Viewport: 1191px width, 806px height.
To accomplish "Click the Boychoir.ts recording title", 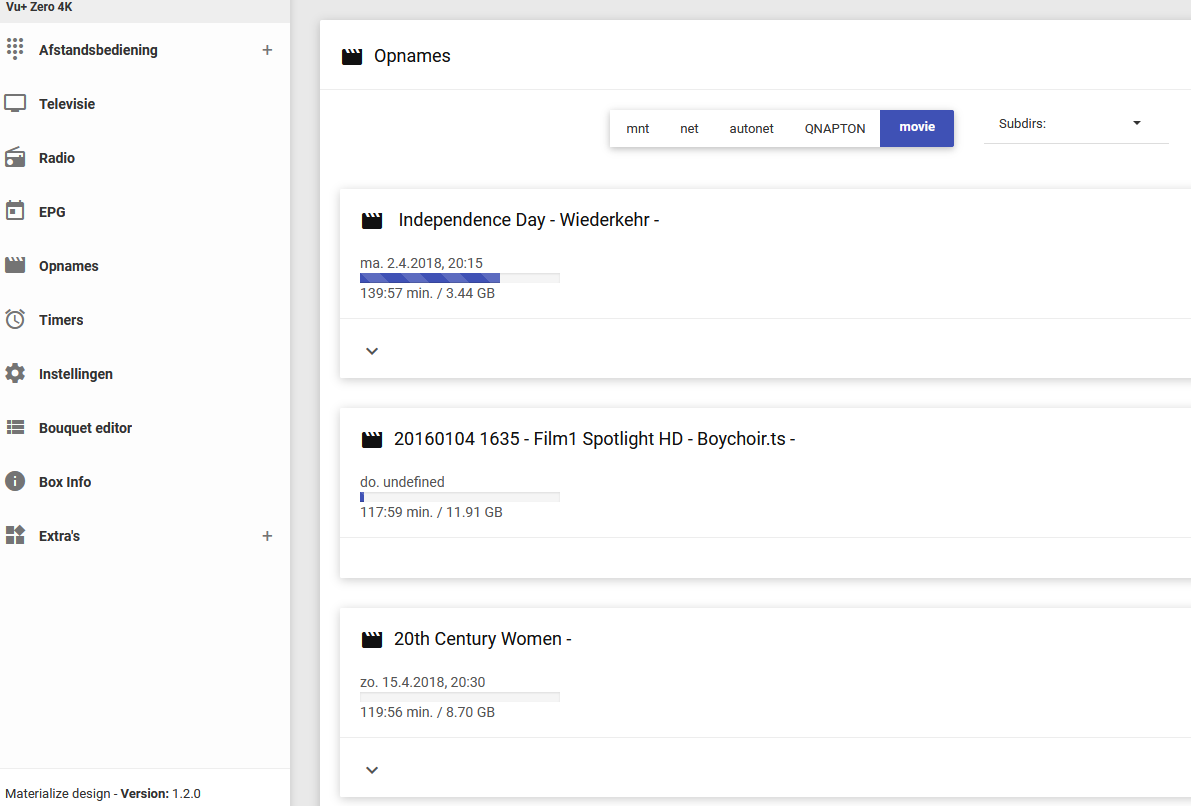I will (x=594, y=439).
